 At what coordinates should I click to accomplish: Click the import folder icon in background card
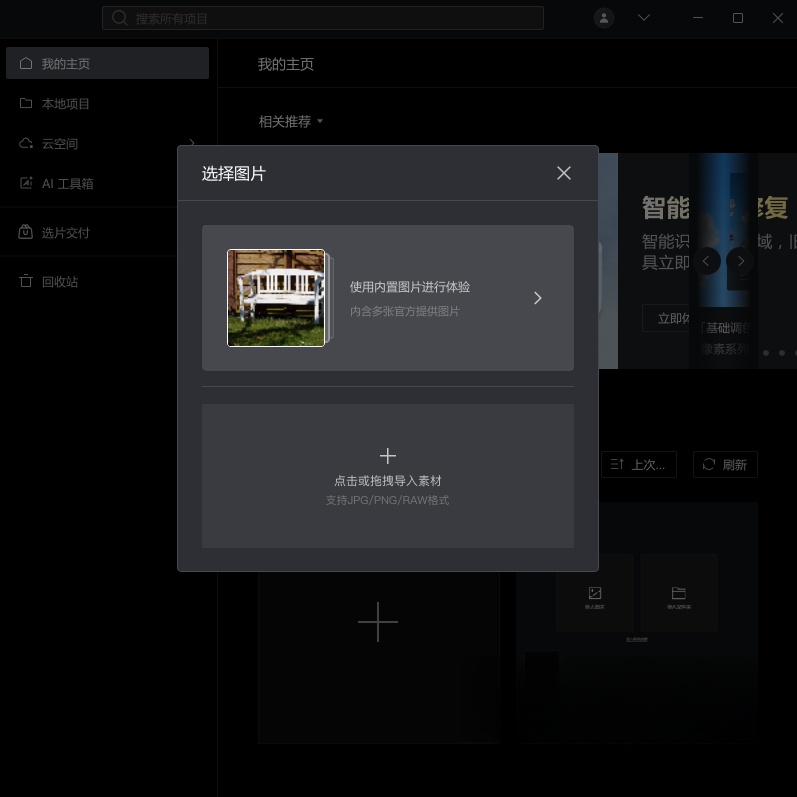coord(679,593)
